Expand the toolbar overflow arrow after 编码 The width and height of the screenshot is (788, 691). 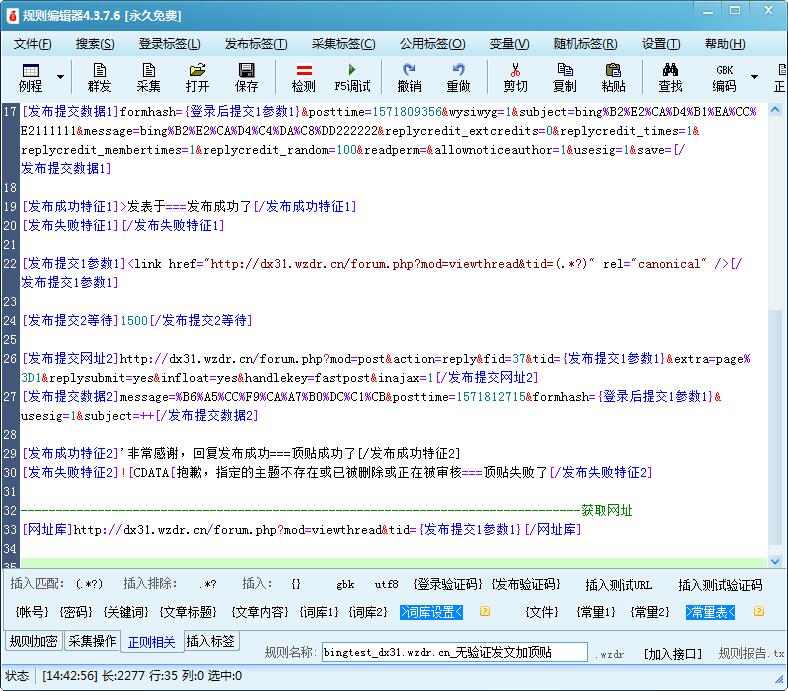click(x=754, y=77)
